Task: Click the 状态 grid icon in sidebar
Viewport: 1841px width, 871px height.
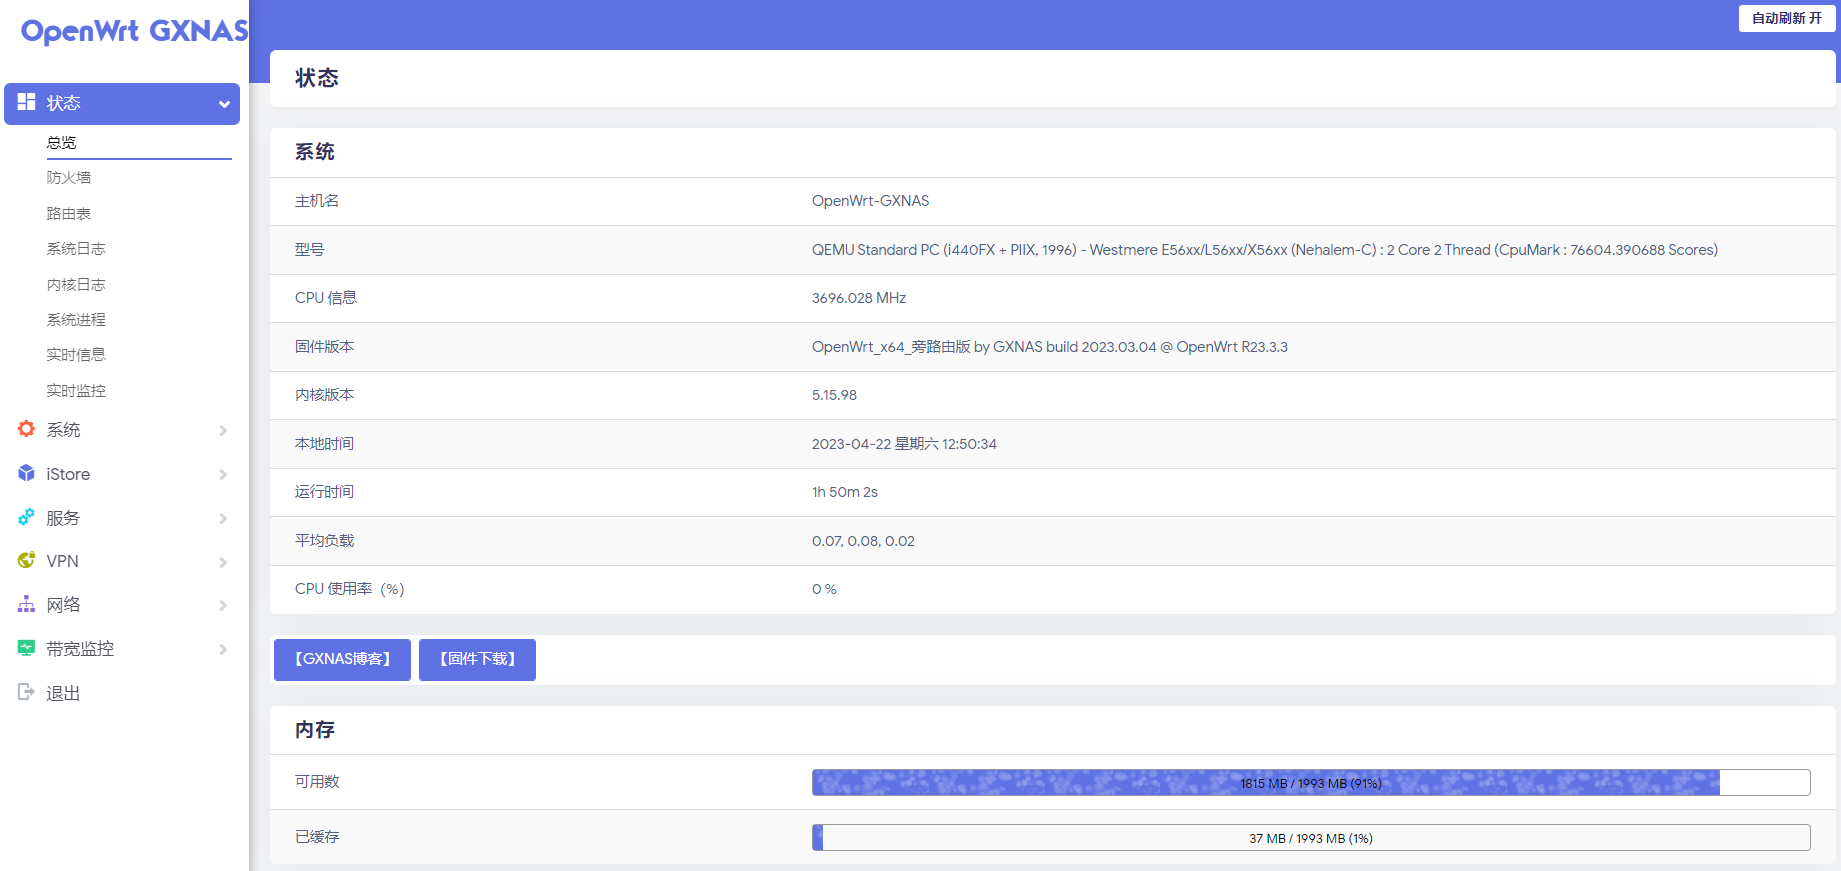Action: (x=26, y=102)
